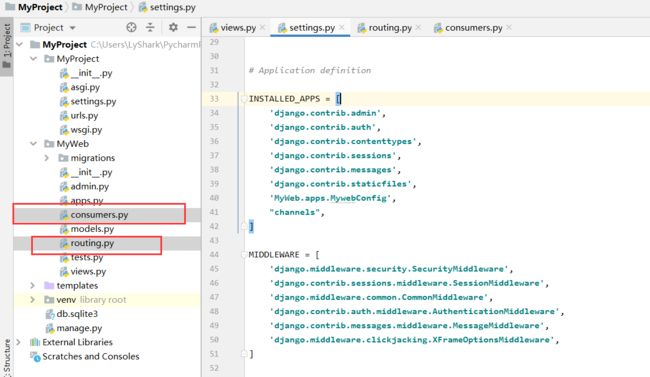
Task: Click the collapse all icon in Project panel
Action: 150,27
